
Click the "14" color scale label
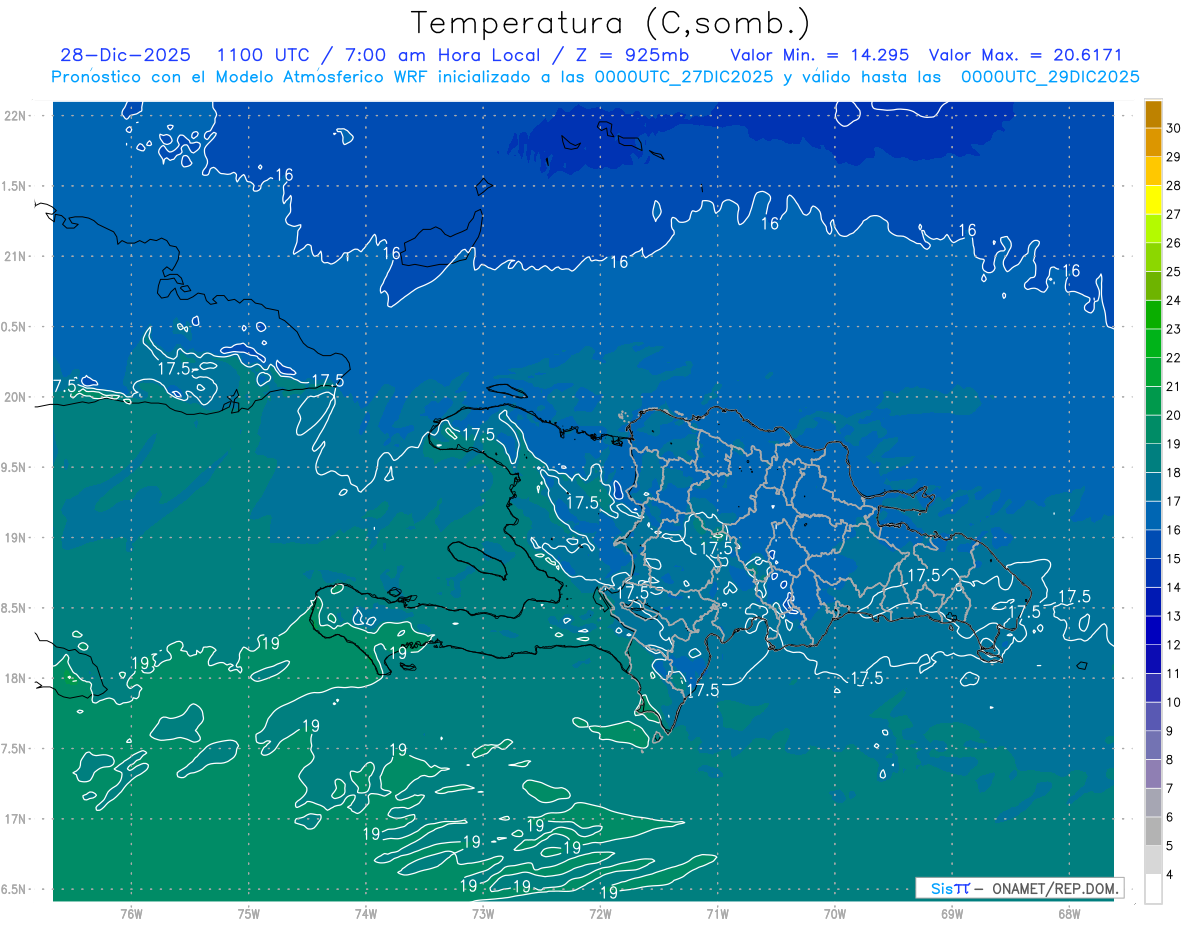pyautogui.click(x=1173, y=588)
